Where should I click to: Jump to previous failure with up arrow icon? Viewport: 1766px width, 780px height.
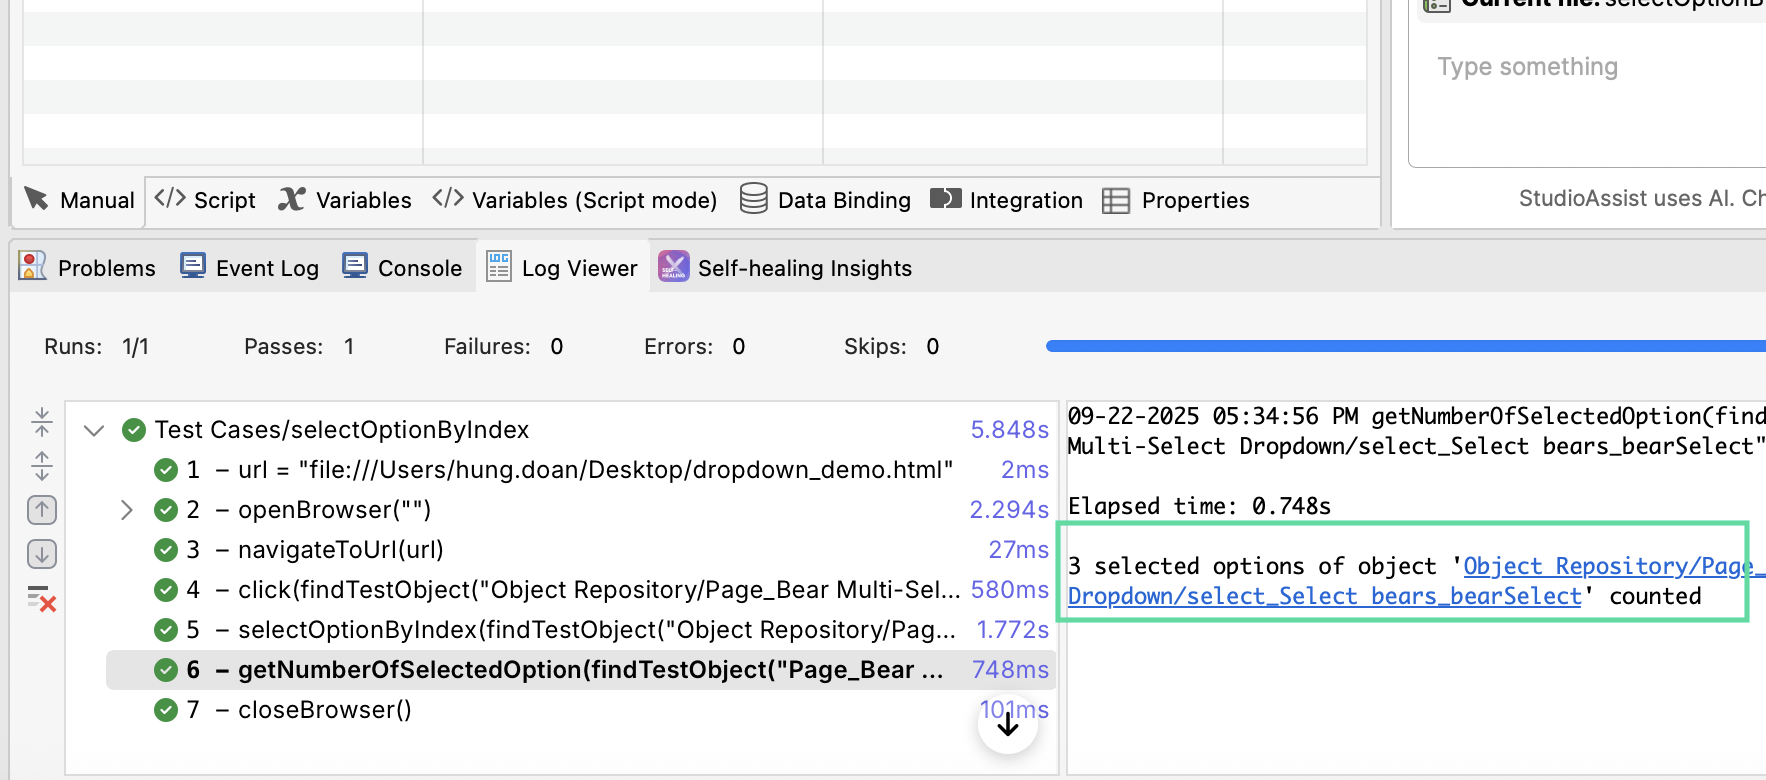coord(42,510)
